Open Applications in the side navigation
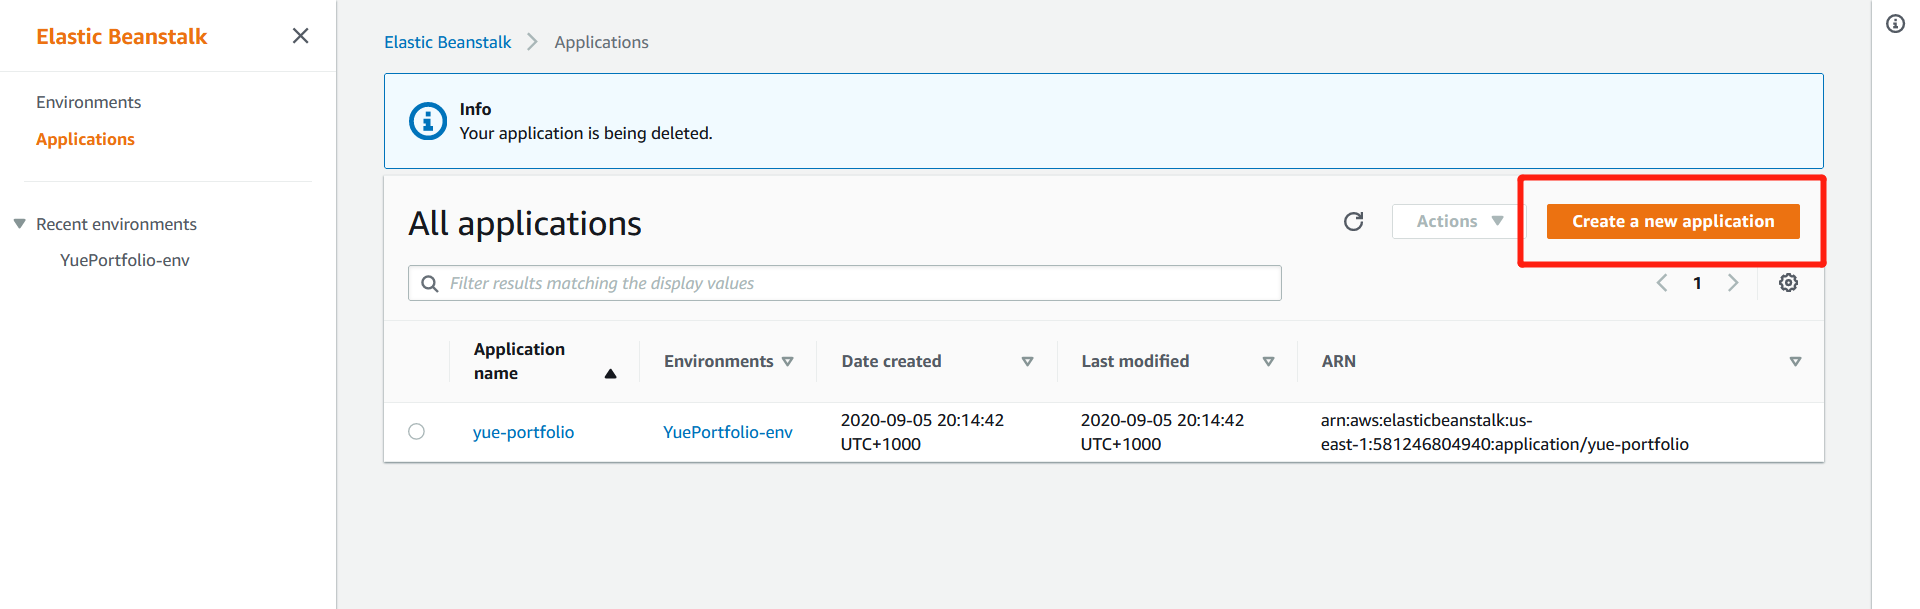This screenshot has width=1920, height=609. pos(85,139)
